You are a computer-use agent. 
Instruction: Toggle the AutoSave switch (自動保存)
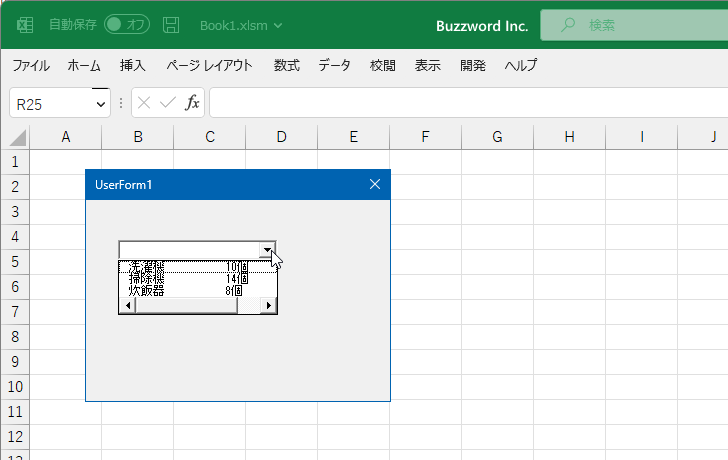tap(127, 25)
